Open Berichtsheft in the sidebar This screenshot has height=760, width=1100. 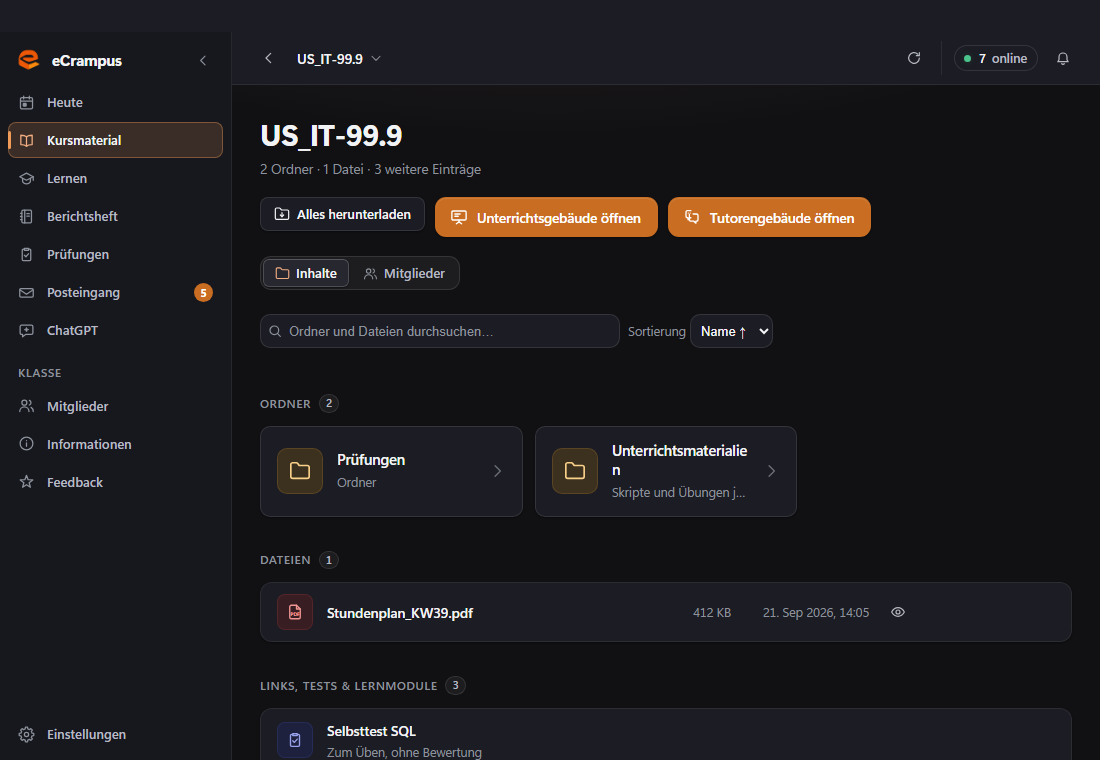point(115,216)
